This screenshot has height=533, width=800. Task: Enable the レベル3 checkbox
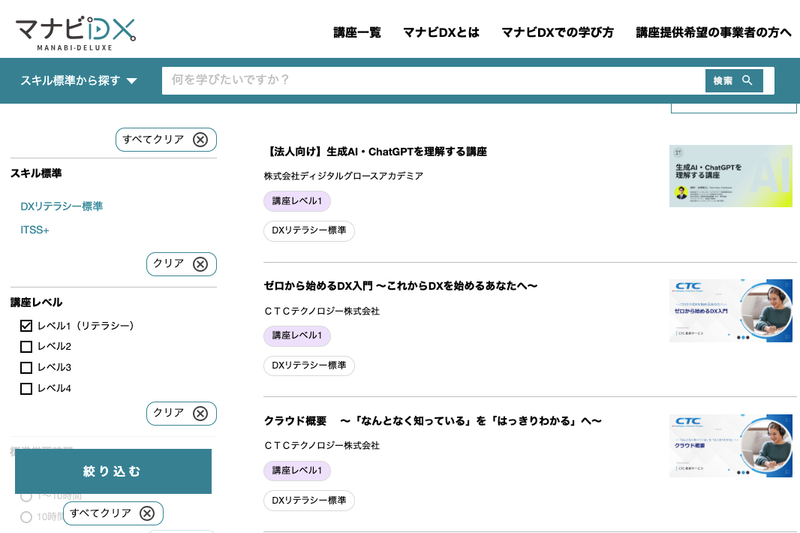pos(26,367)
